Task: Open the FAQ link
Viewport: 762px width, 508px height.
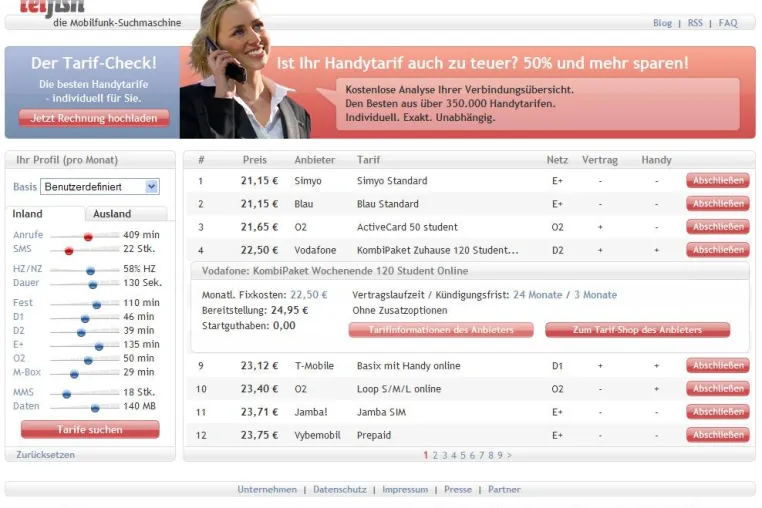Action: coord(727,23)
